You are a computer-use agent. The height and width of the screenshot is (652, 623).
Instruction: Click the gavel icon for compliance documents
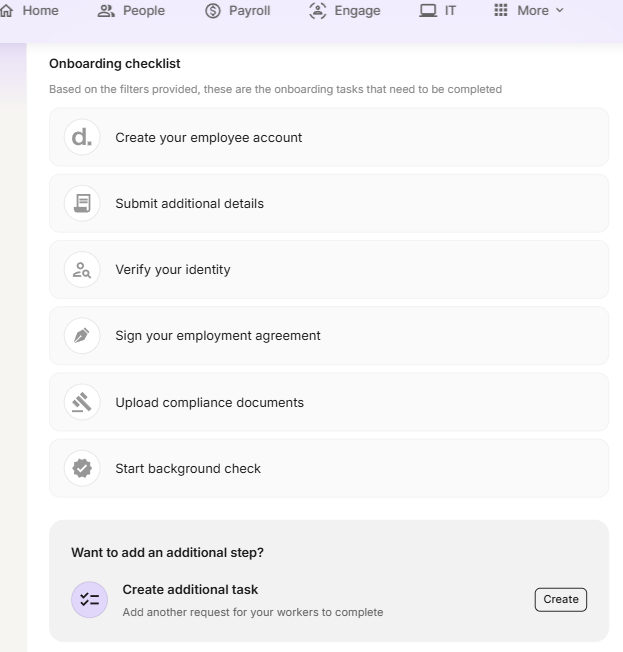(82, 402)
